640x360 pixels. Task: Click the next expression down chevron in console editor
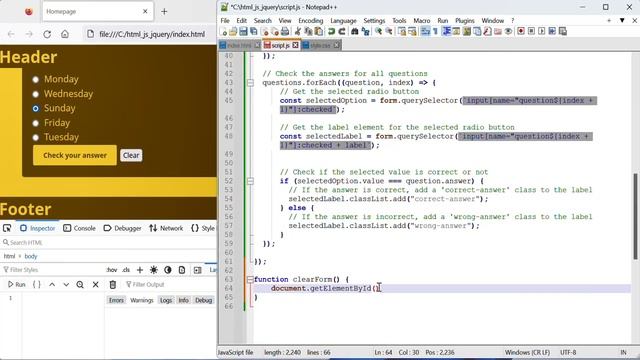(66, 284)
